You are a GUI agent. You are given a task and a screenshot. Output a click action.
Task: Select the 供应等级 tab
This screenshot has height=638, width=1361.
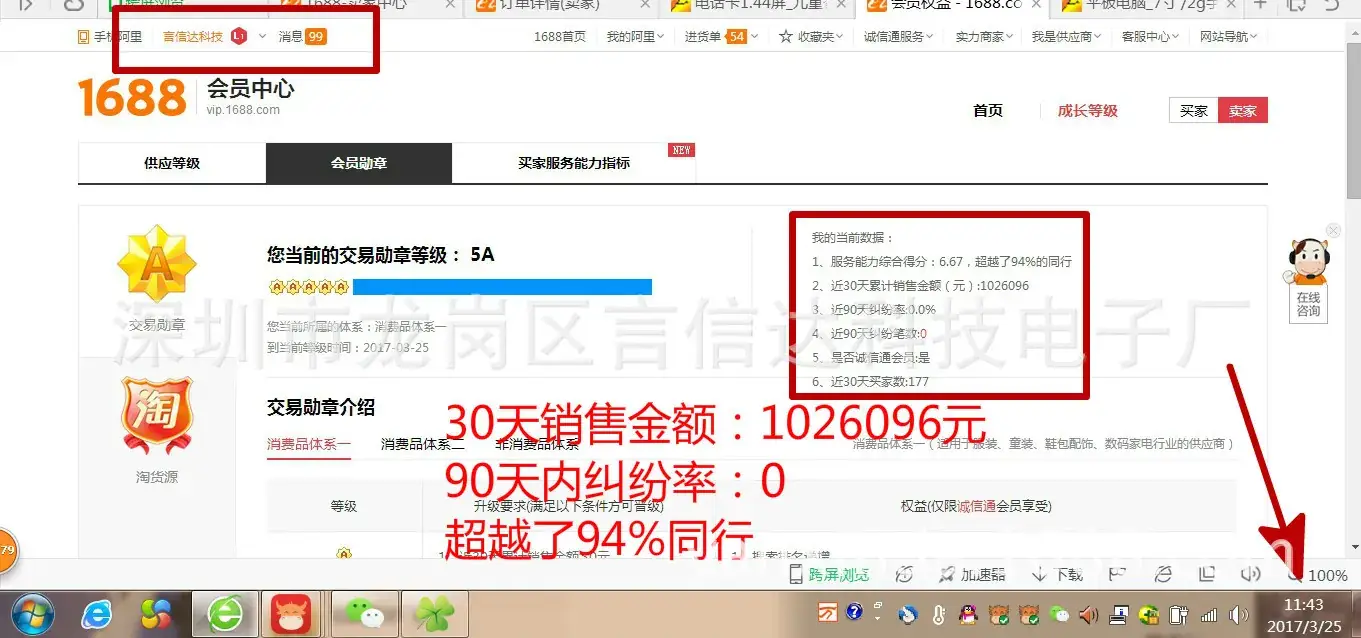coord(172,163)
